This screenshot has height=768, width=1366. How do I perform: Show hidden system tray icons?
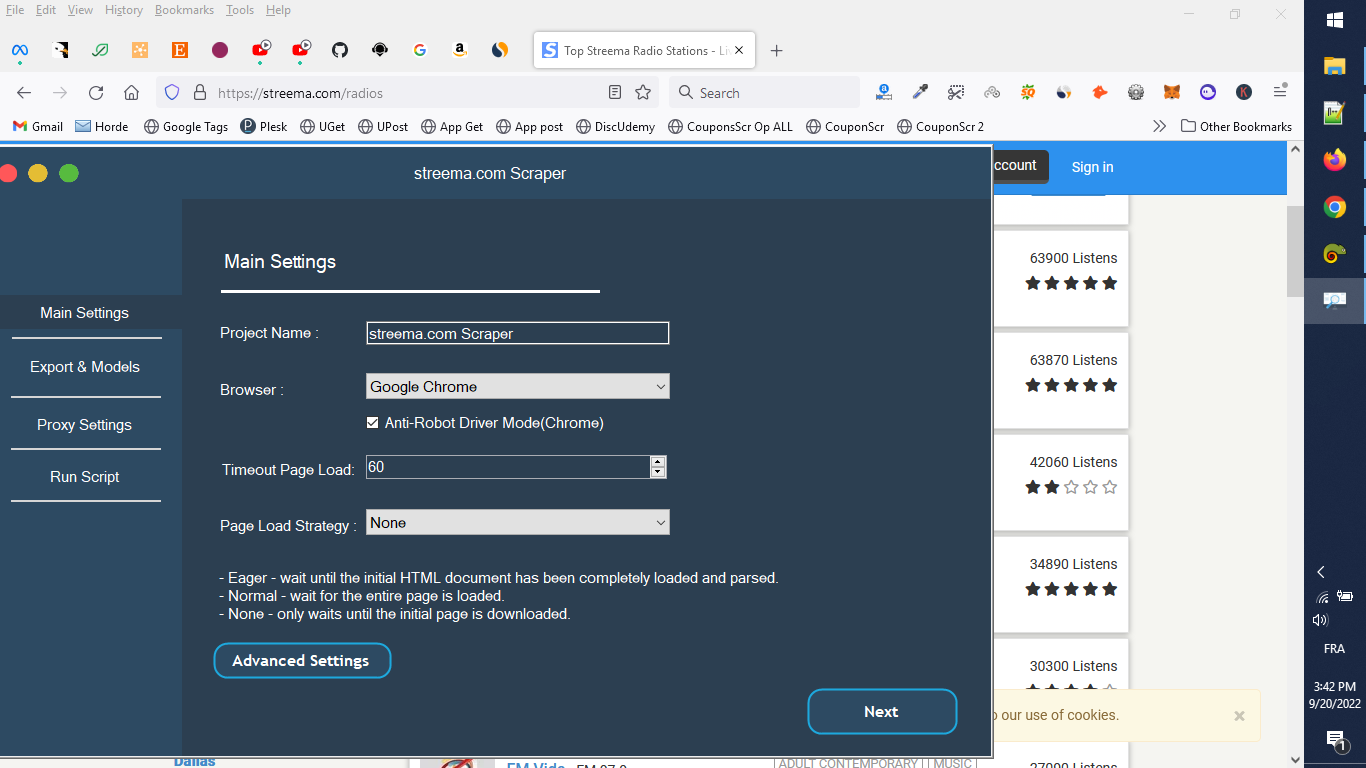click(1321, 572)
